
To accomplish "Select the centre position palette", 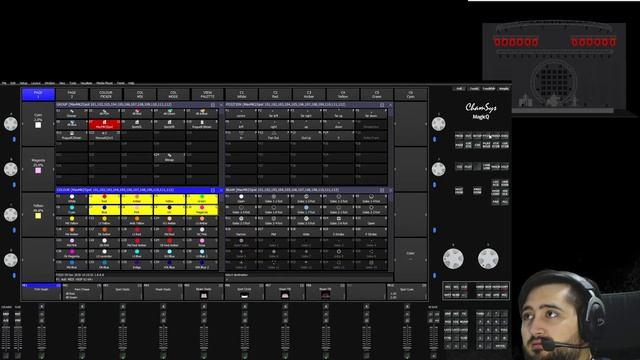I will [241, 113].
